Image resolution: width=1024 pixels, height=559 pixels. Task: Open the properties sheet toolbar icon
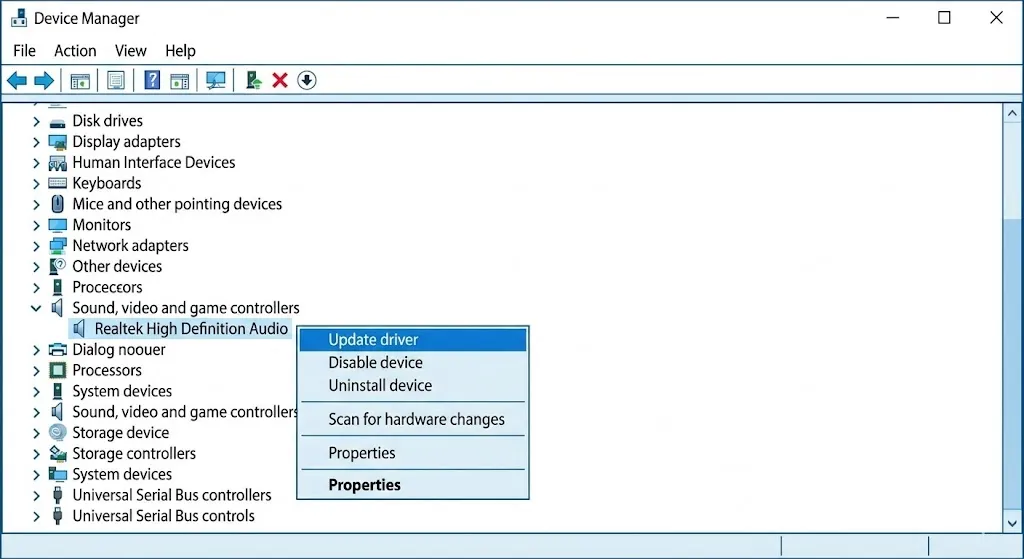(x=116, y=81)
